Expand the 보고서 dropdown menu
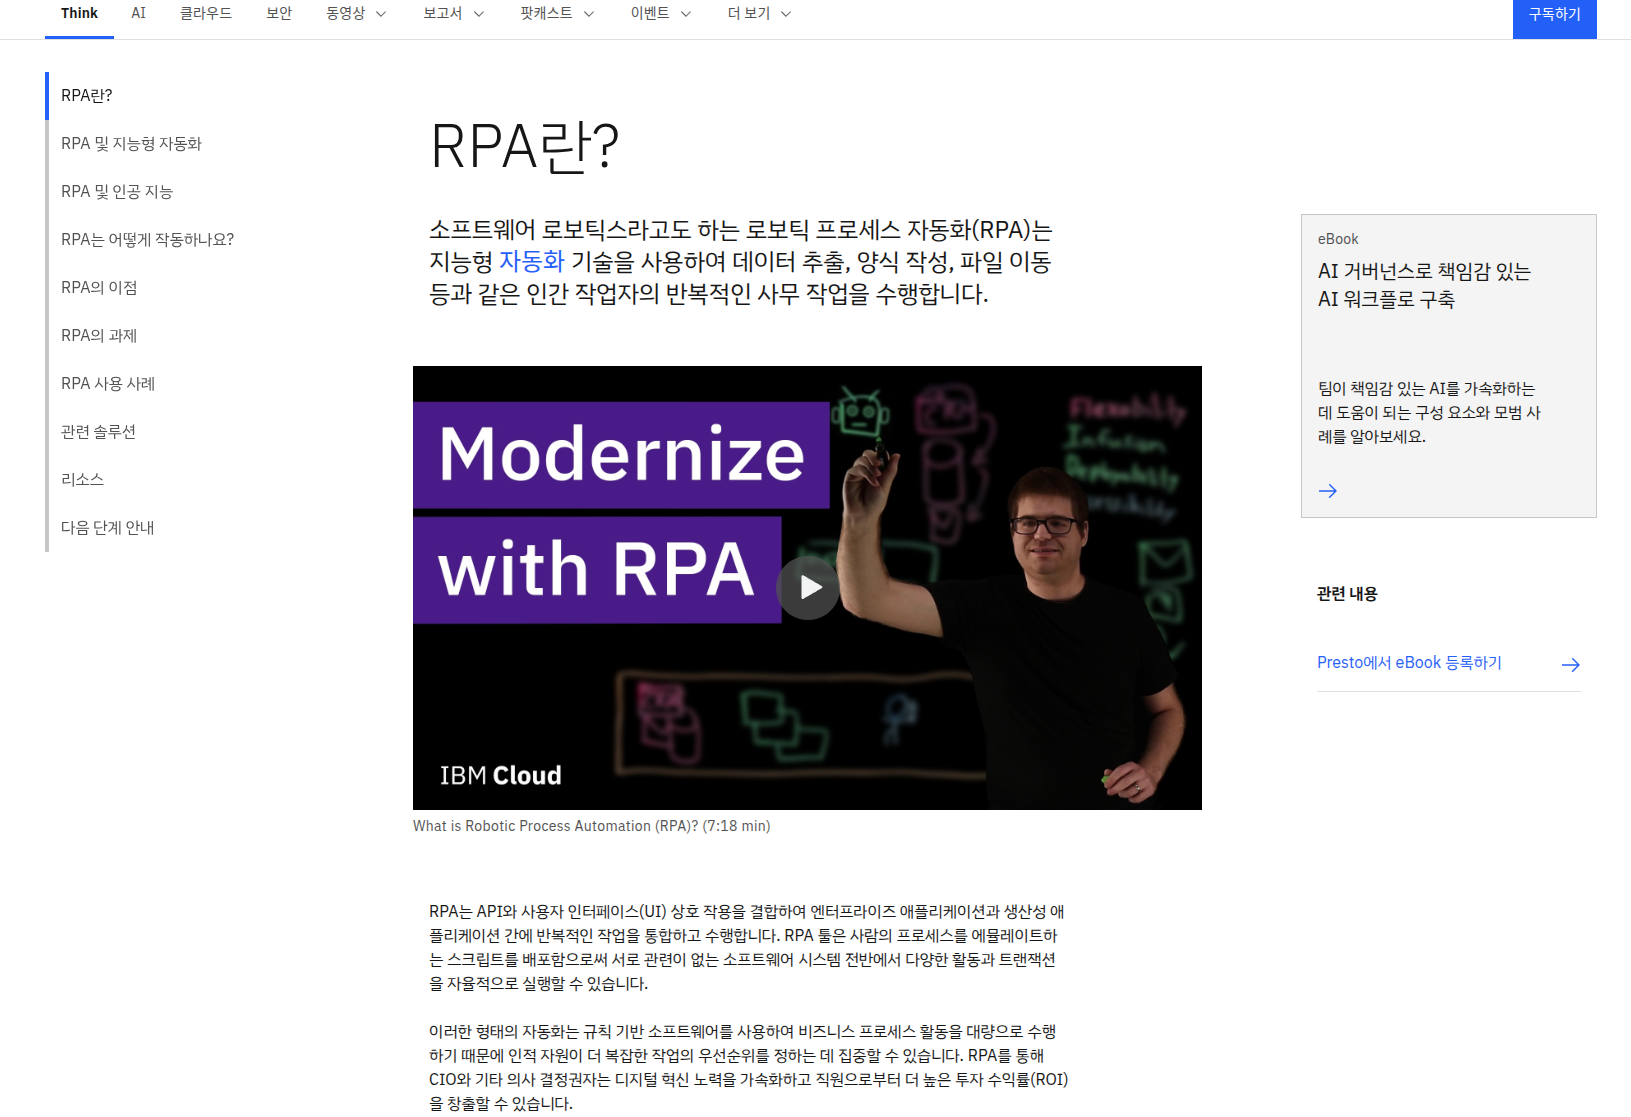 452,14
